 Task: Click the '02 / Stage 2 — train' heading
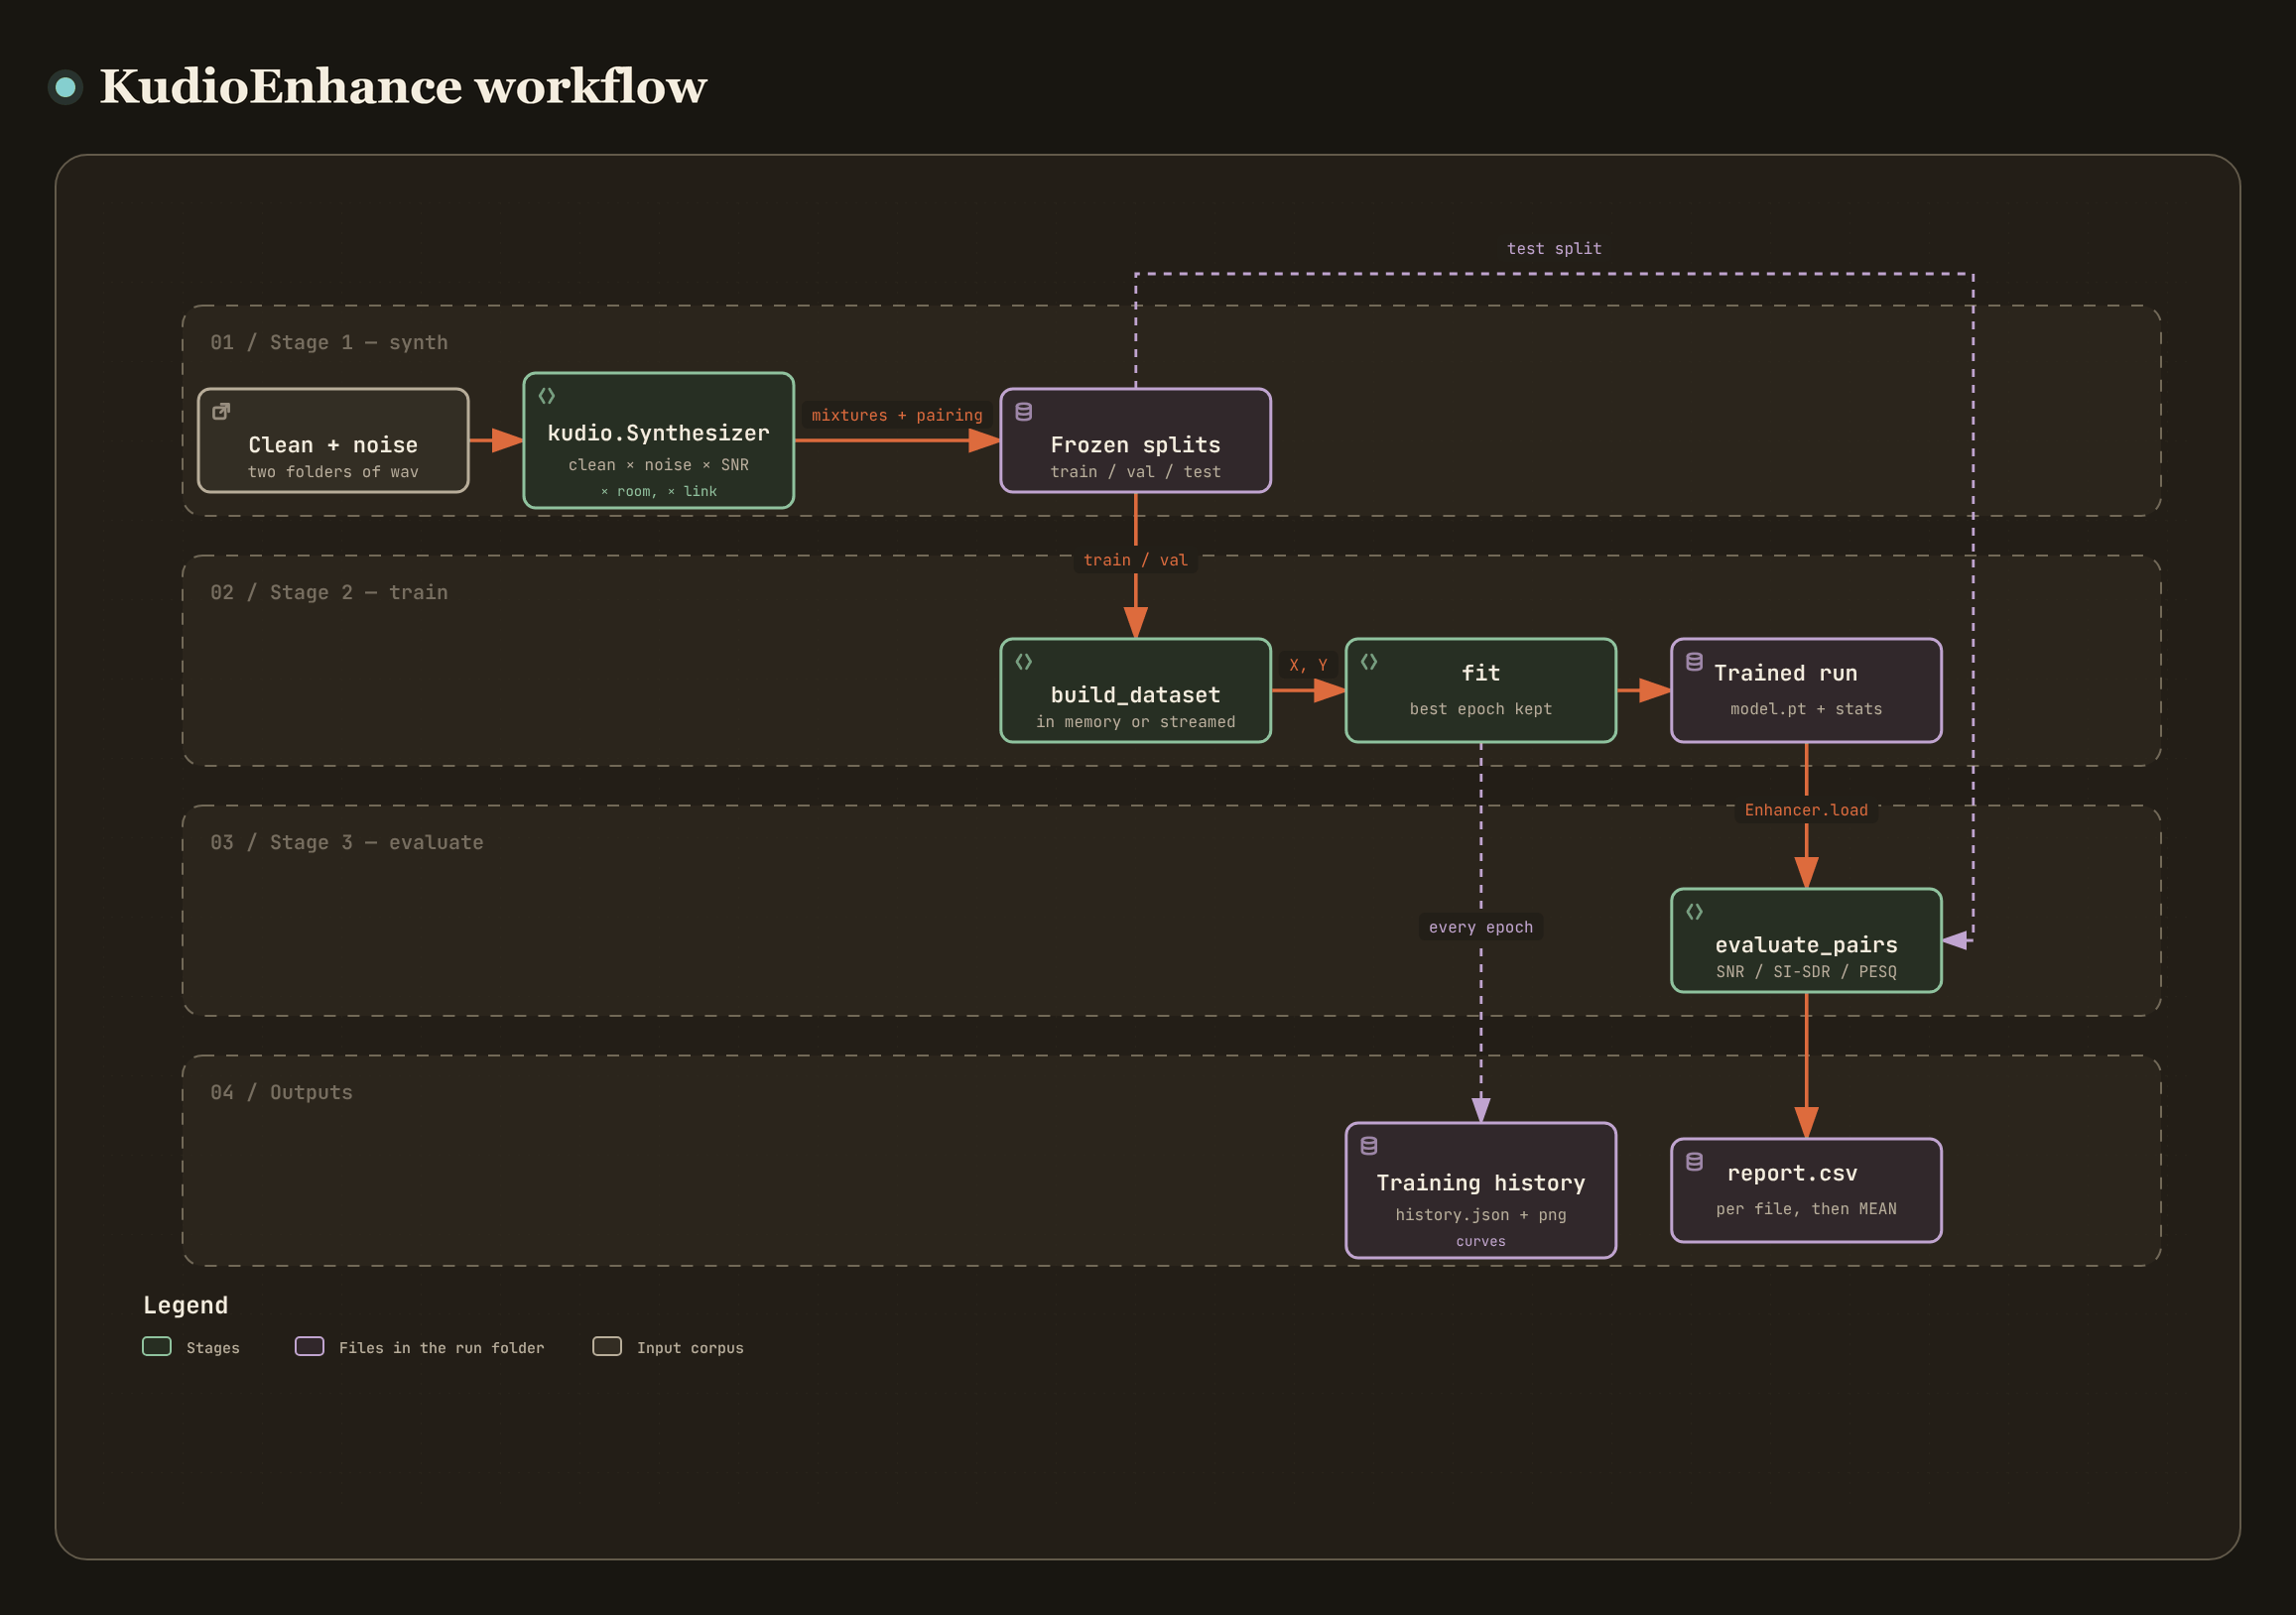pyautogui.click(x=329, y=593)
